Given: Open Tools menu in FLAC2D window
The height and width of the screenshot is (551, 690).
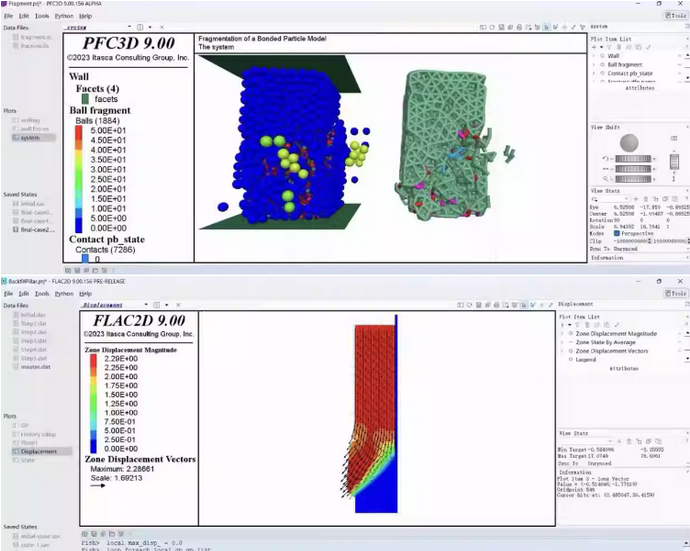Looking at the screenshot, I should pyautogui.click(x=42, y=294).
